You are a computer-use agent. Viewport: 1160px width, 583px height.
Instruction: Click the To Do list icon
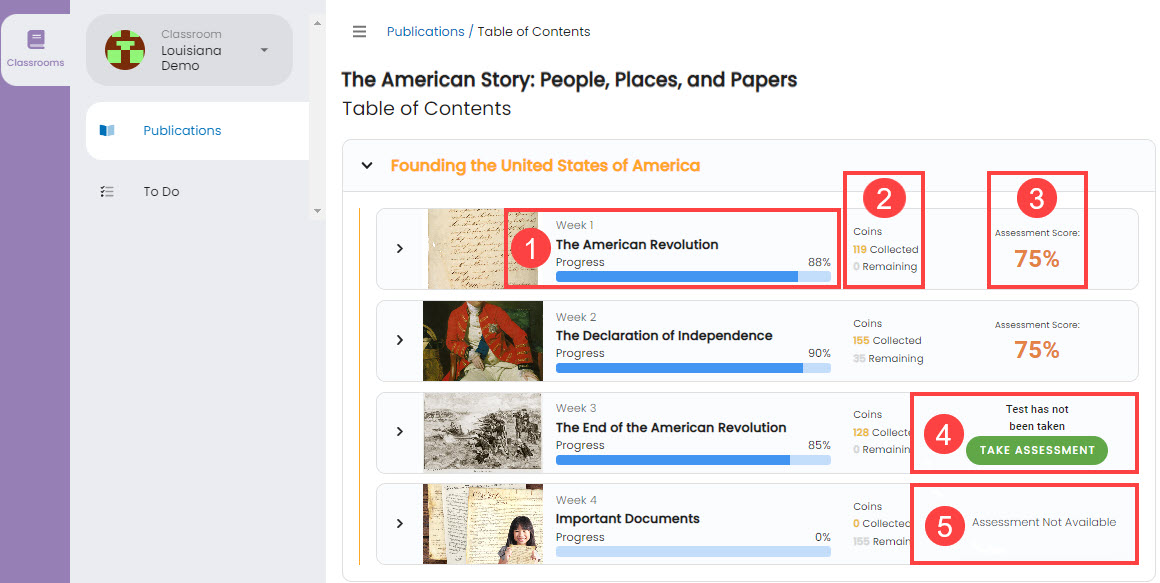click(106, 191)
